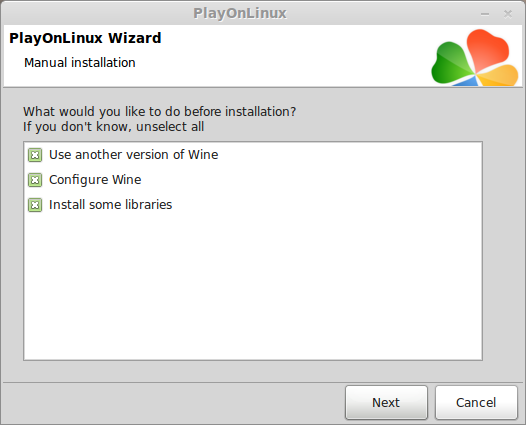Click empty space in the options list box
Viewport: 526px width, 425px height.
click(x=253, y=285)
